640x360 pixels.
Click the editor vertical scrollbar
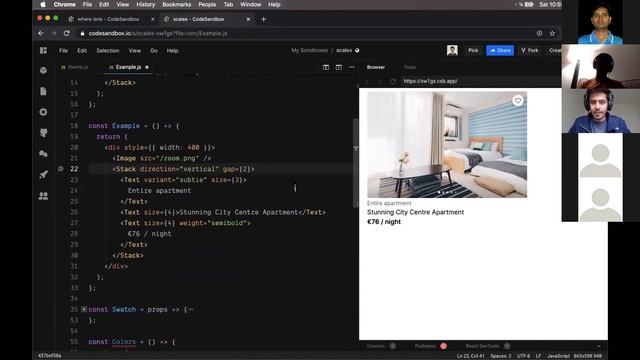[x=356, y=163]
